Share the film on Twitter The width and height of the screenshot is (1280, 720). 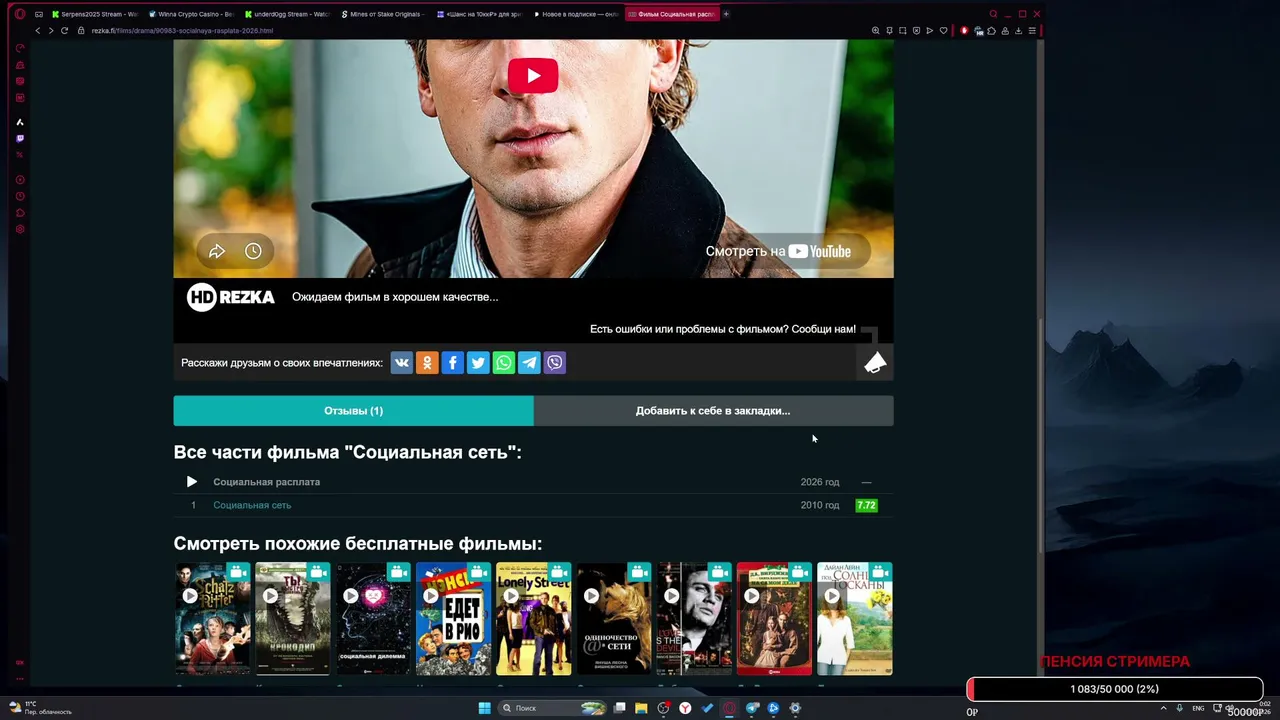[x=478, y=363]
